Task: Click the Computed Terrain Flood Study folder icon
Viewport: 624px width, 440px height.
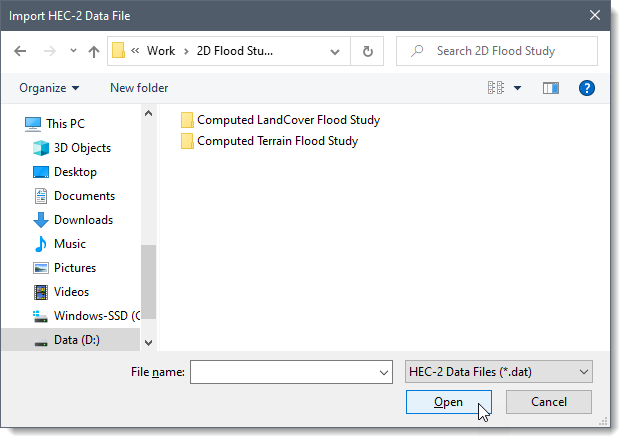Action: pyautogui.click(x=187, y=141)
